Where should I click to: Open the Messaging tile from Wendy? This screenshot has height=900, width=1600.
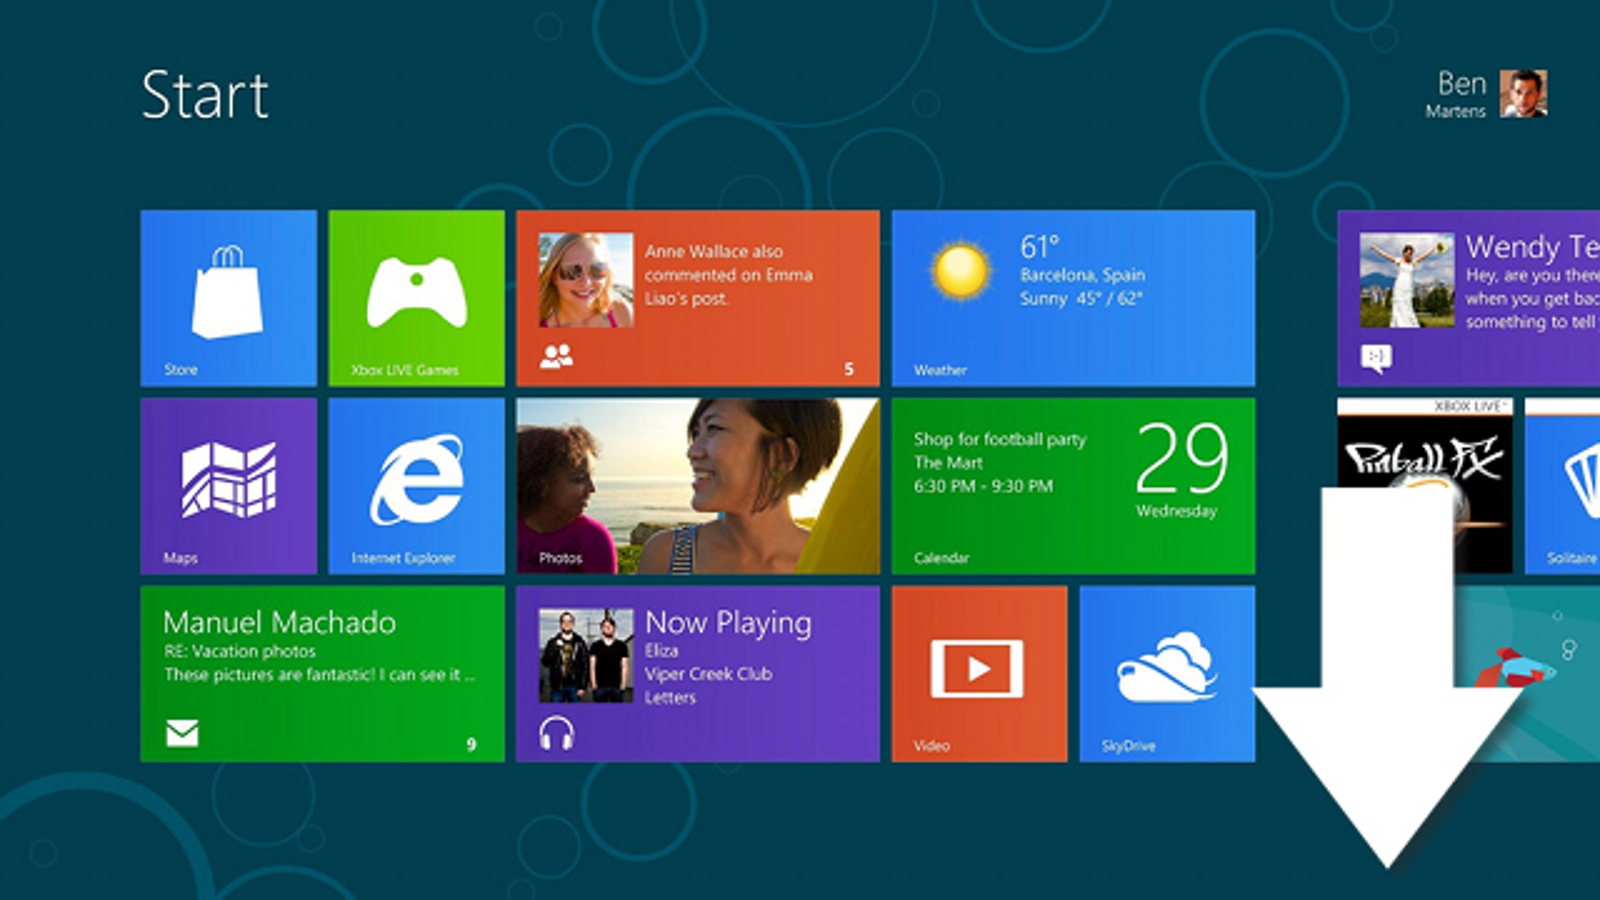pyautogui.click(x=1468, y=298)
